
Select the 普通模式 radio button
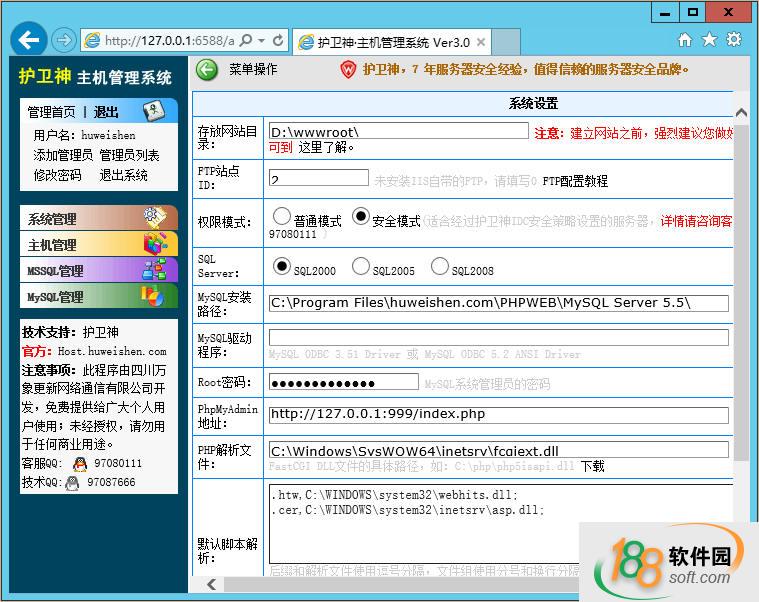tap(281, 219)
